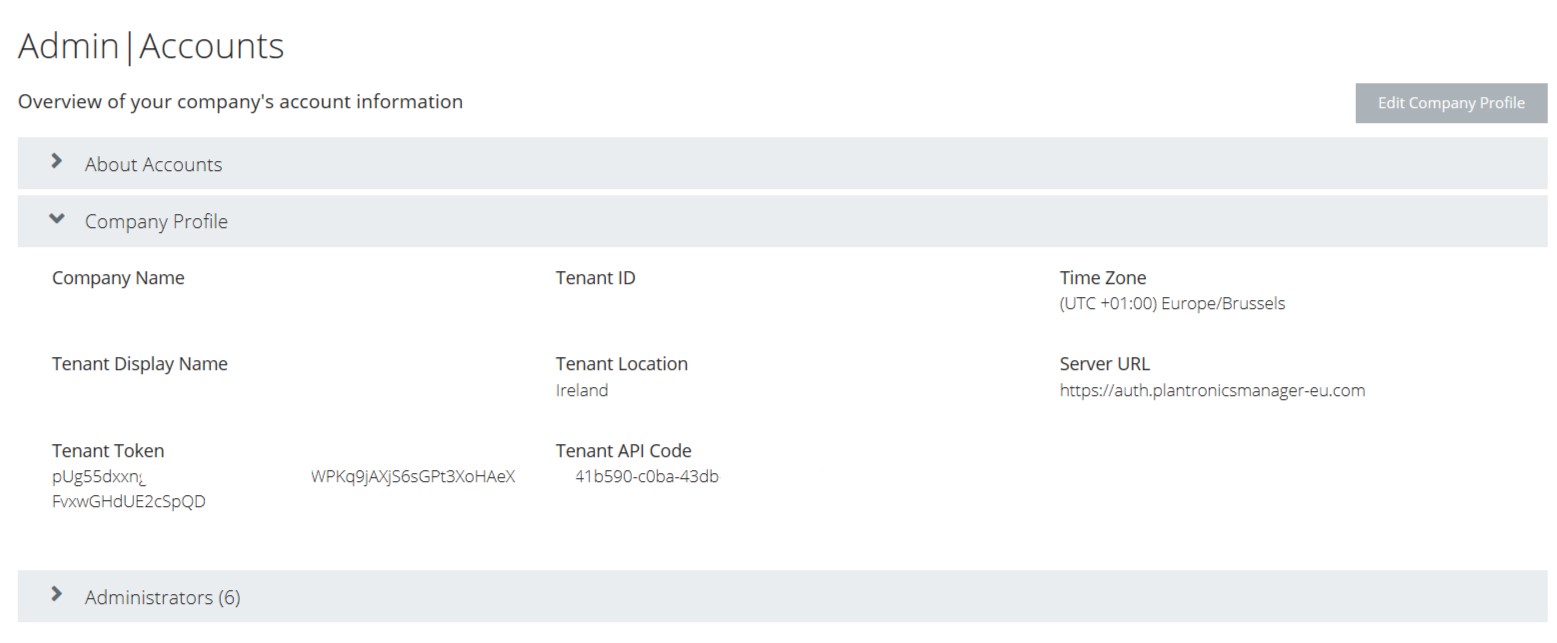This screenshot has height=643, width=1557.
Task: Click the Server URL auth.plantronicsmanager-eu.com text
Action: coord(1211,390)
